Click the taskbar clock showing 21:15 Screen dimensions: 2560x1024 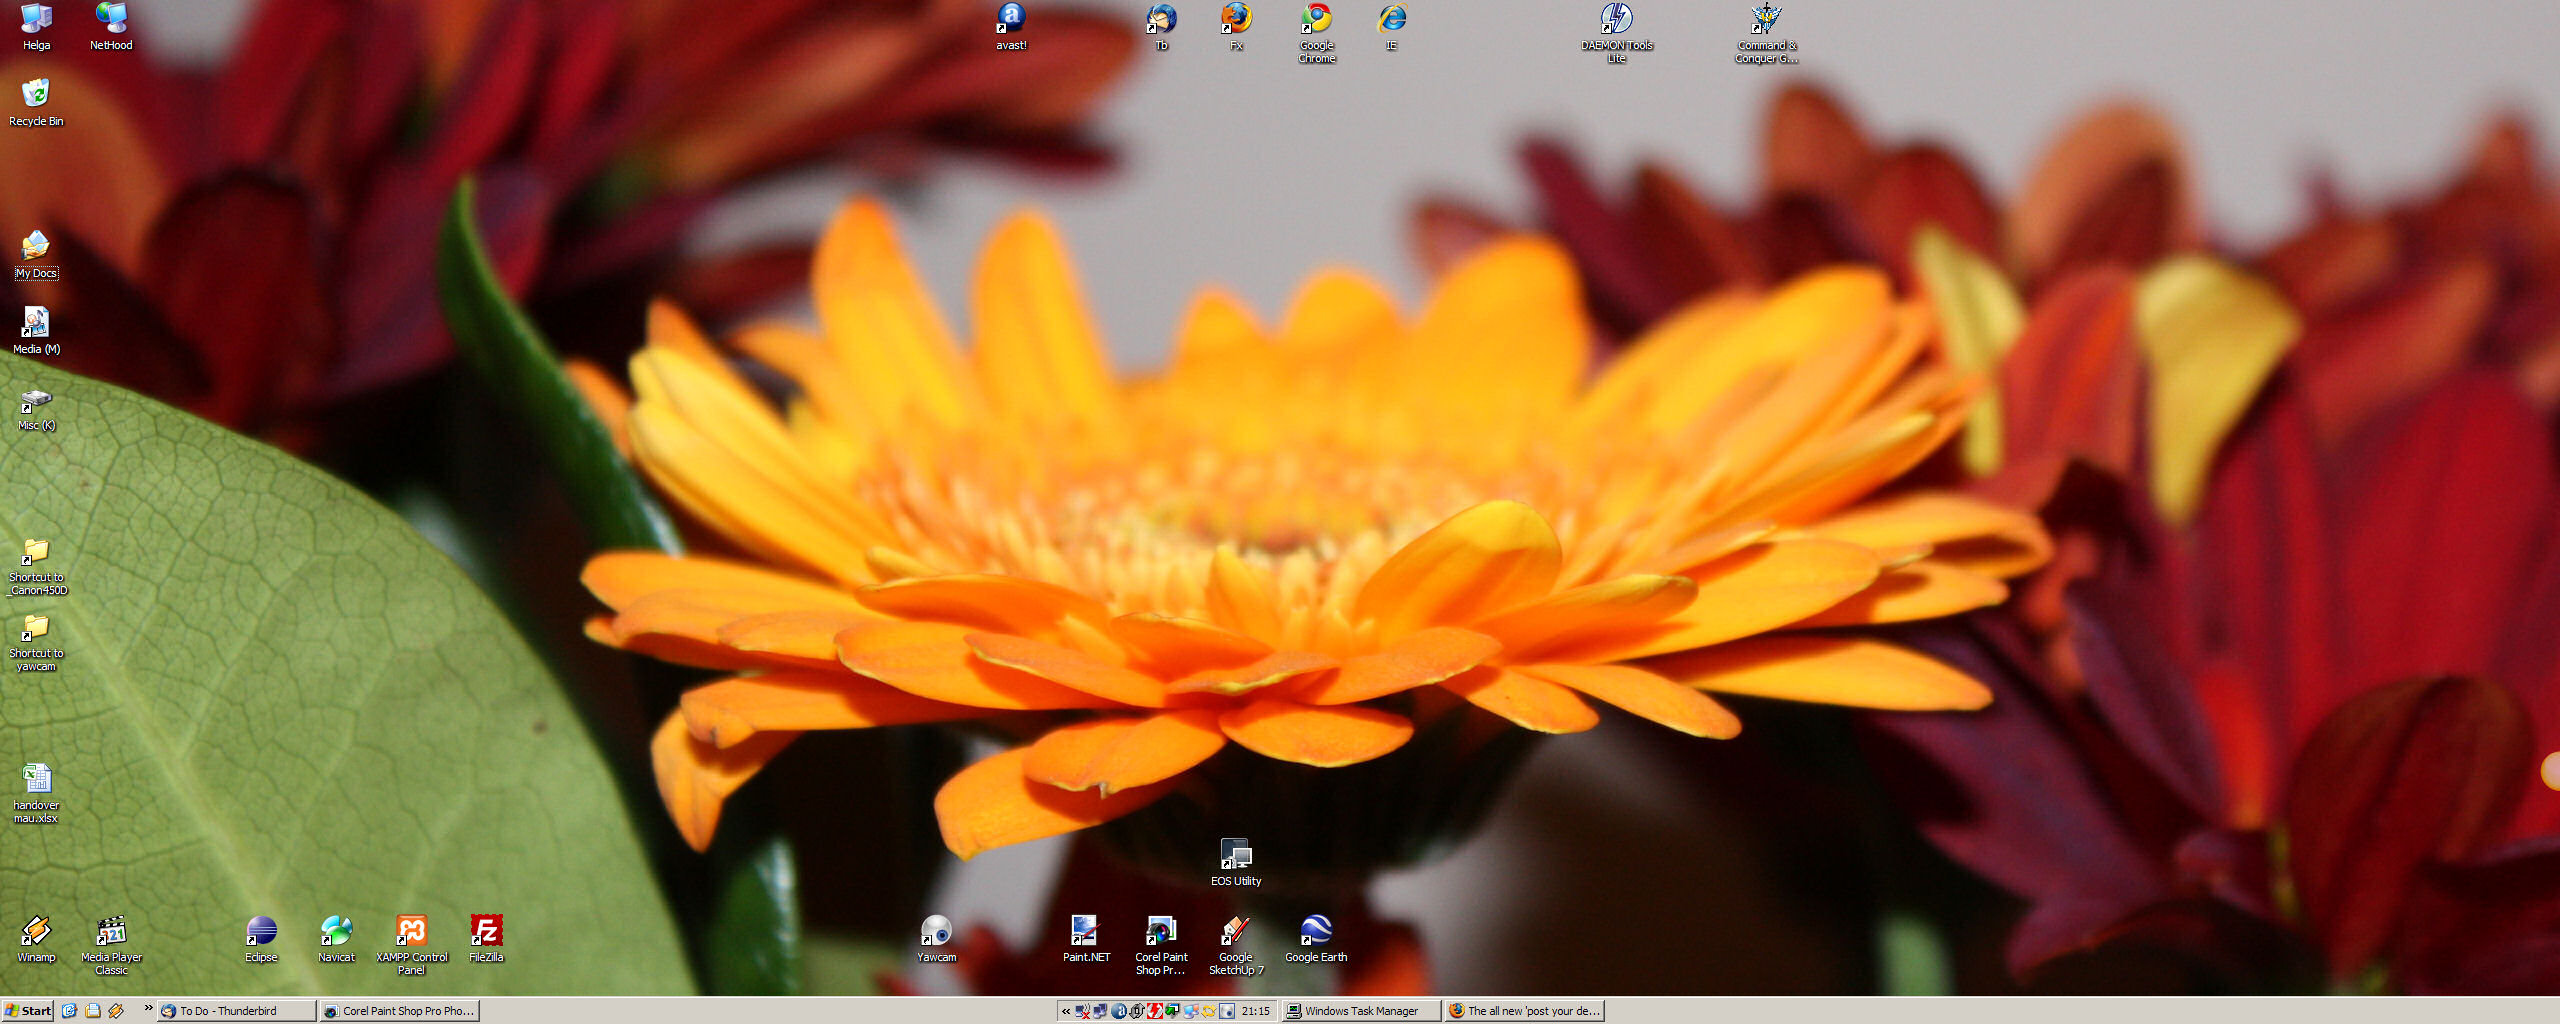1256,1011
